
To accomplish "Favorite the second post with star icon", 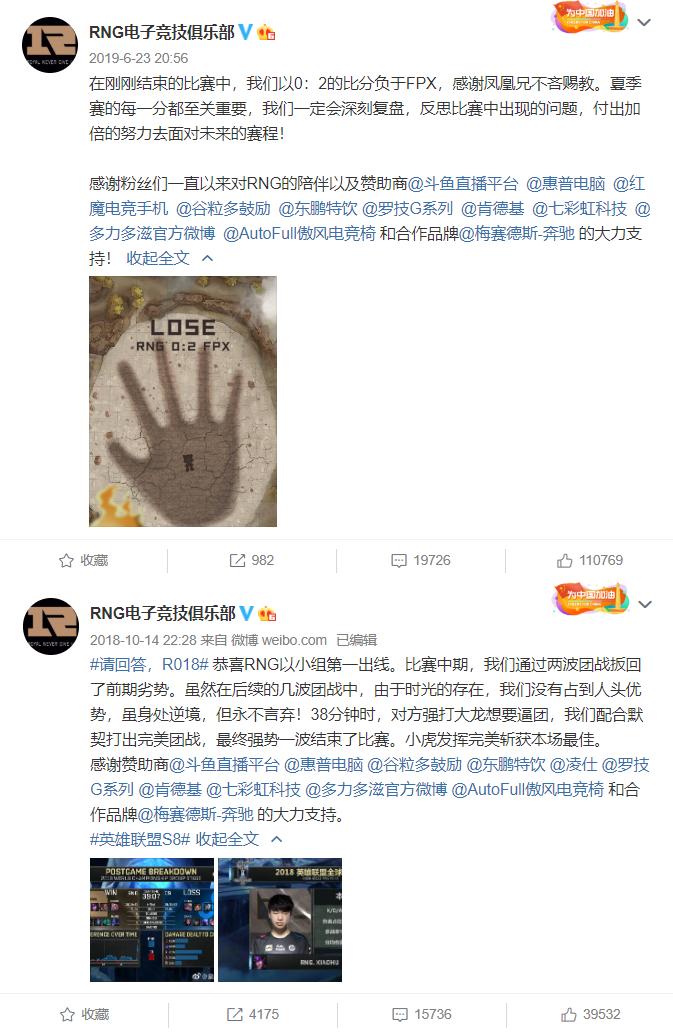I will coord(84,1014).
